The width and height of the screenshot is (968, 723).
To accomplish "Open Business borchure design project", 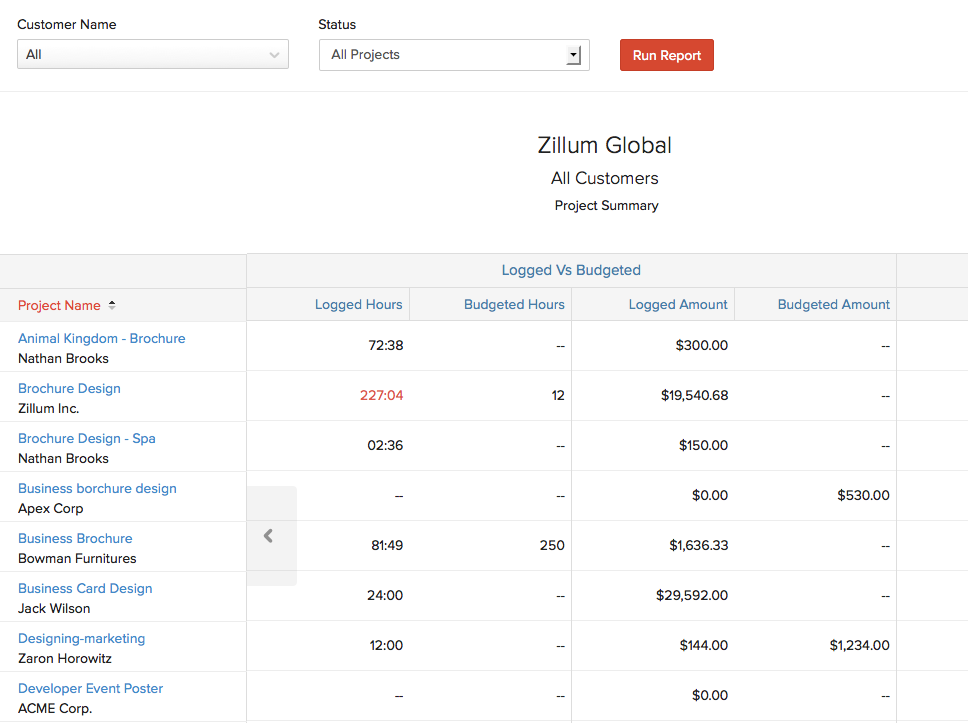I will tap(97, 489).
